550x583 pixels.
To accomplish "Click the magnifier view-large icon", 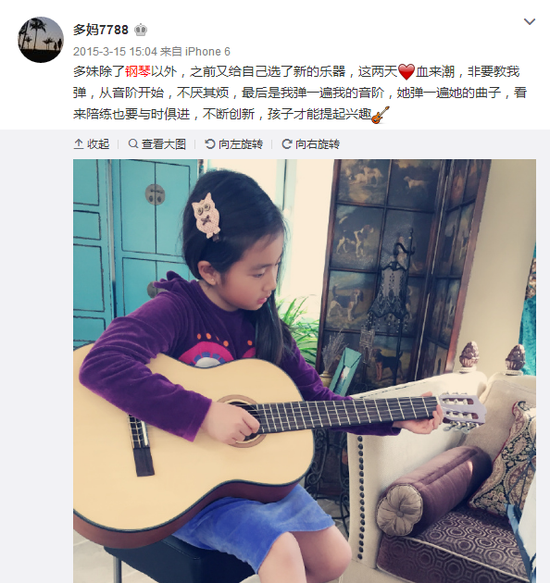I will (133, 144).
